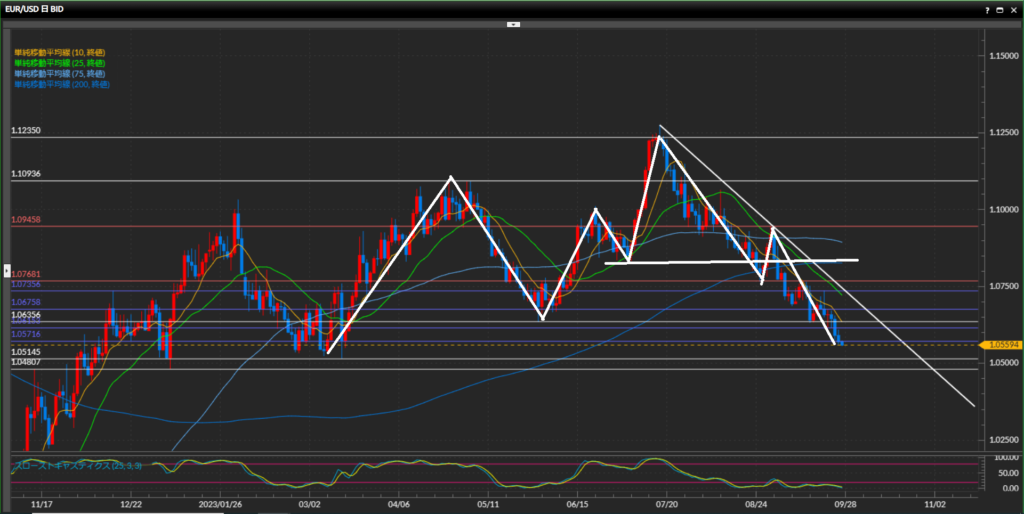This screenshot has height=514, width=1024.
Task: Close the EUR/USD chart window
Action: (1013, 9)
